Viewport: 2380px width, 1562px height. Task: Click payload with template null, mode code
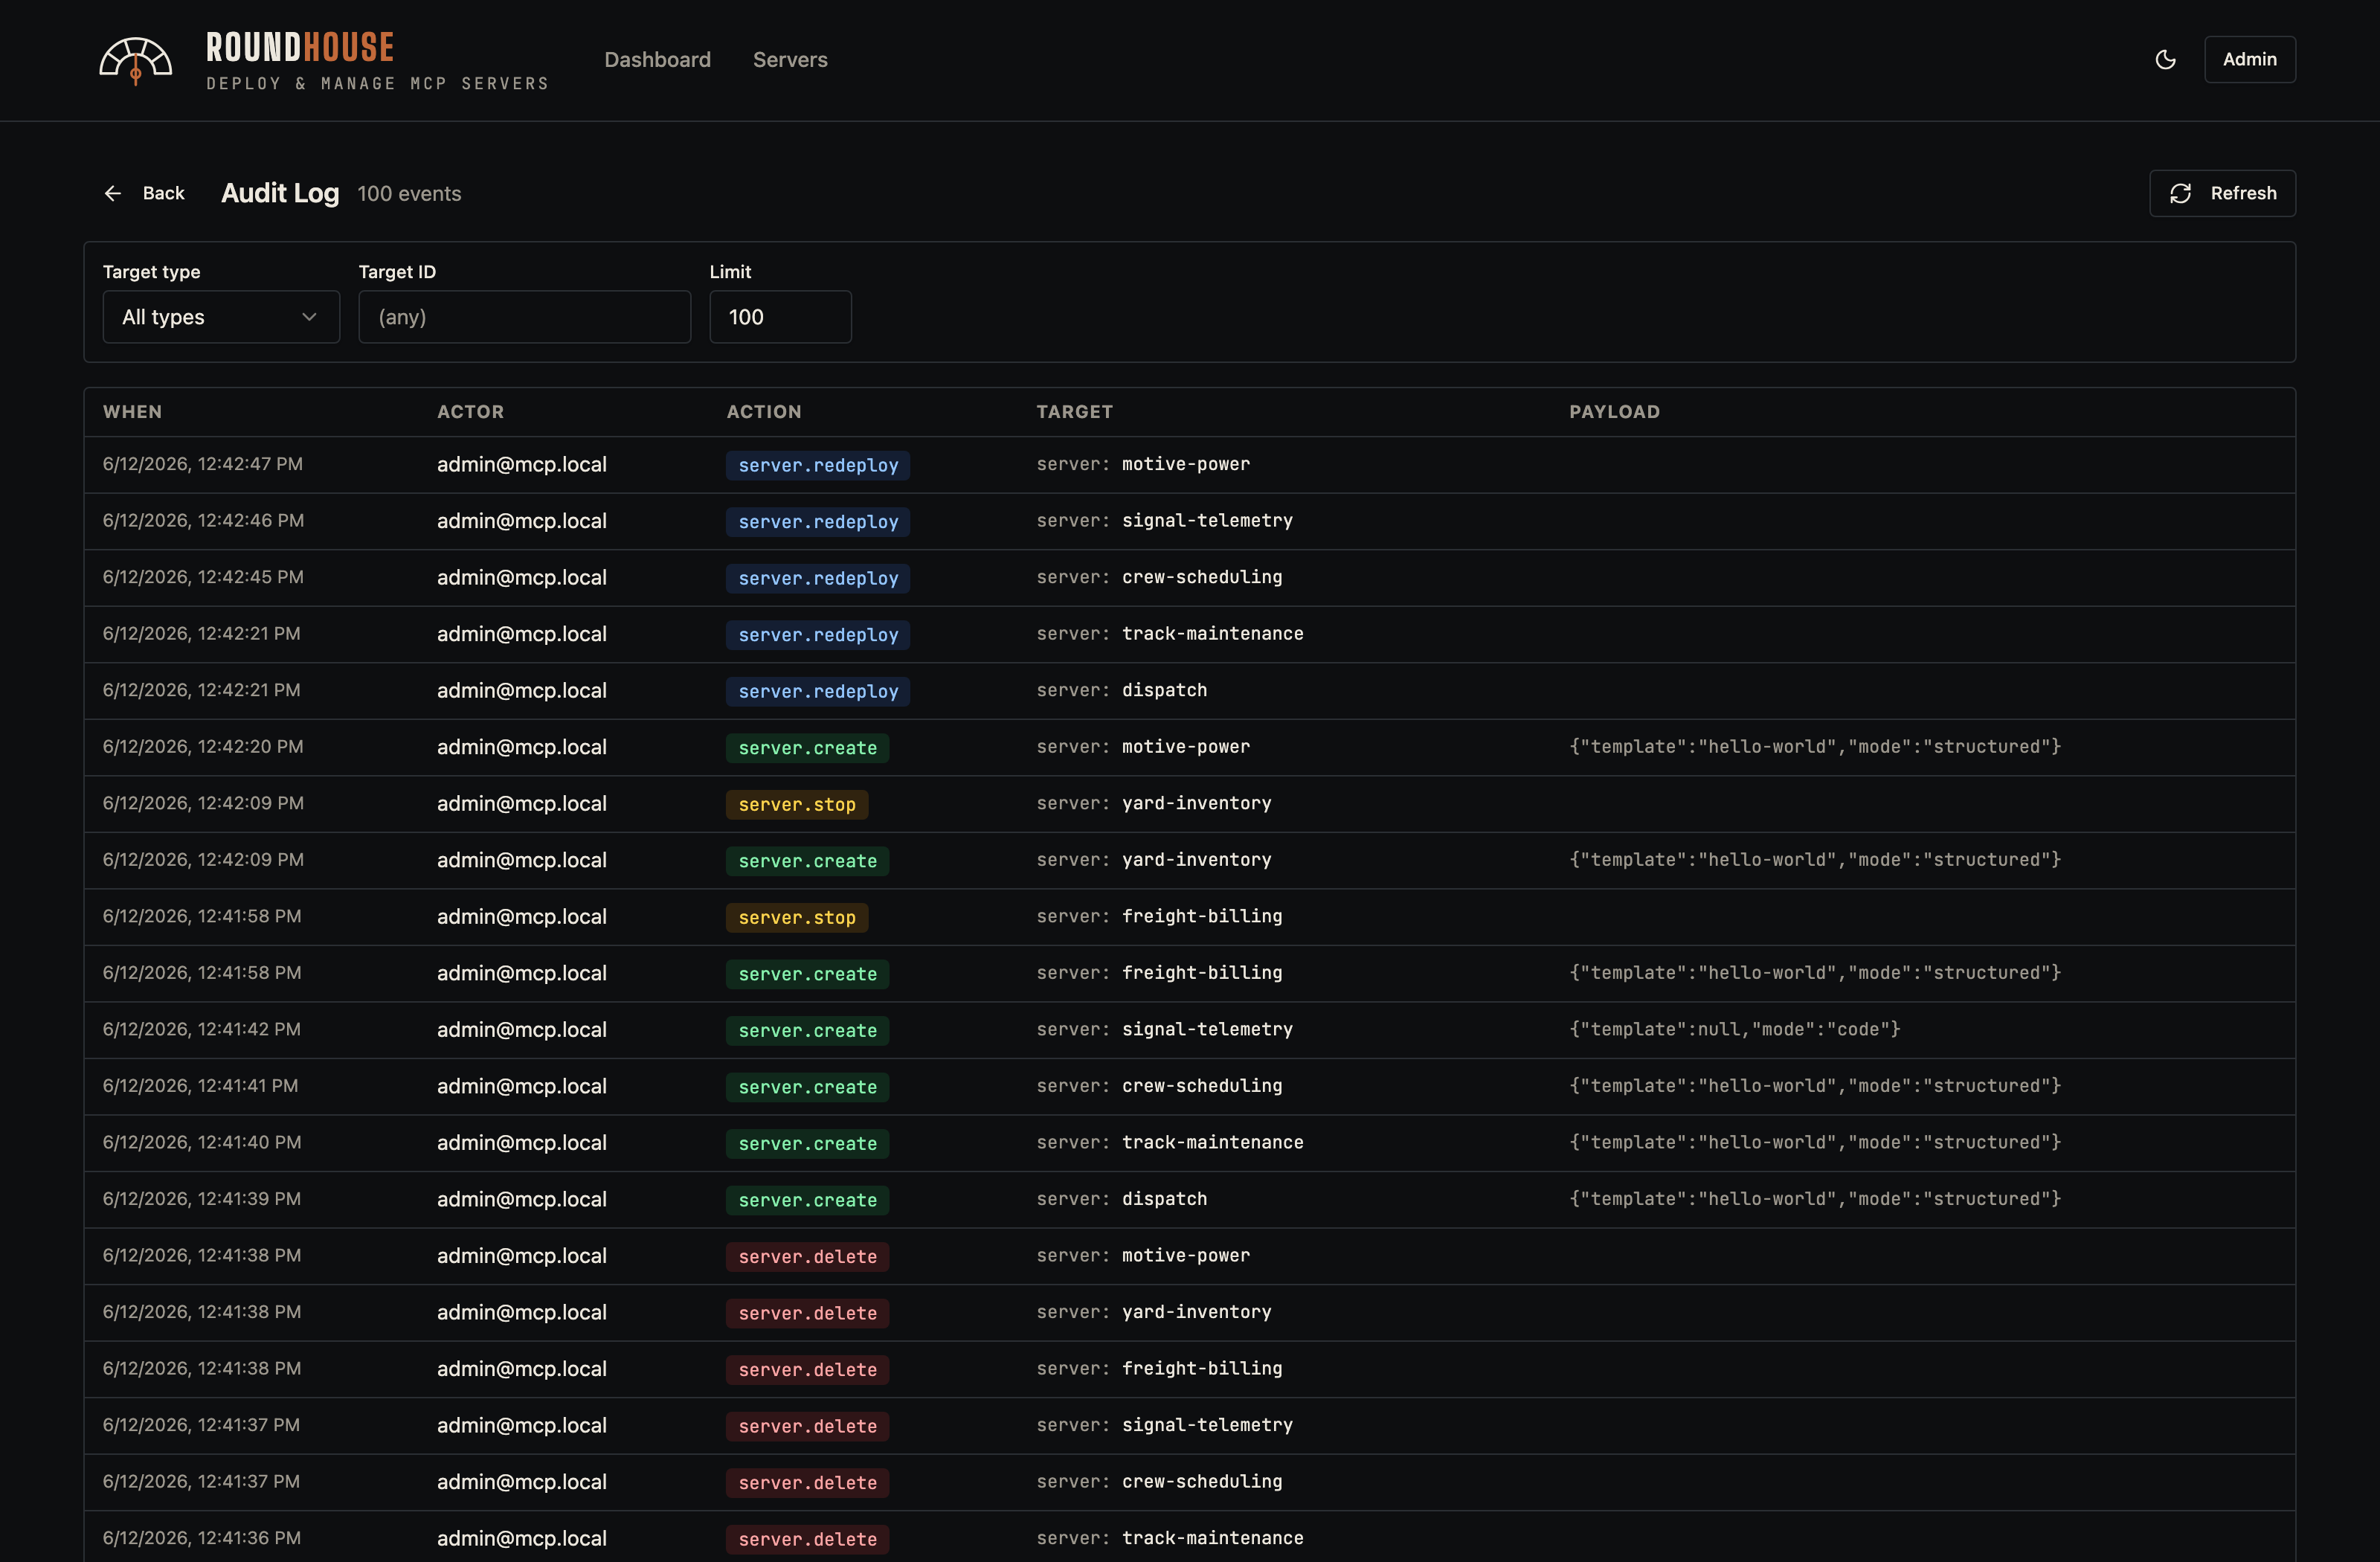1735,1029
